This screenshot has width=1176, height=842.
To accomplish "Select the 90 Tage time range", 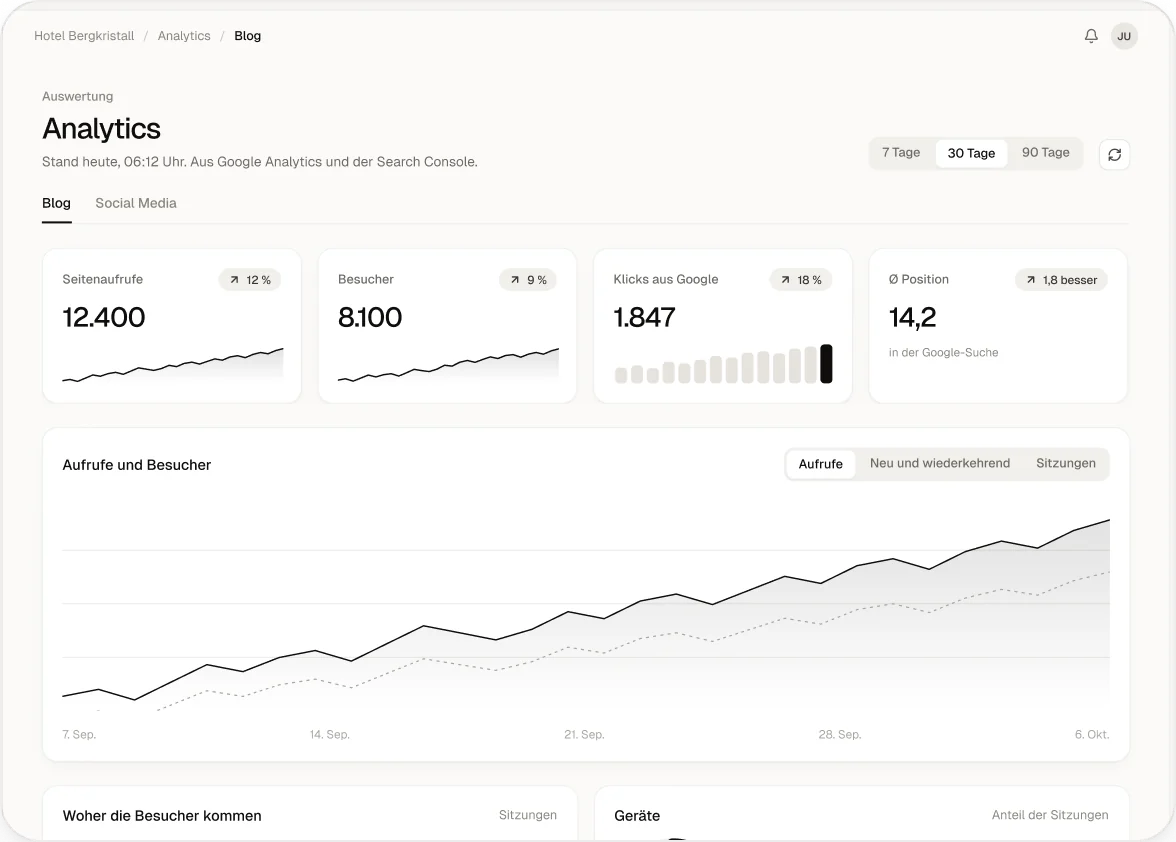I will tap(1046, 153).
